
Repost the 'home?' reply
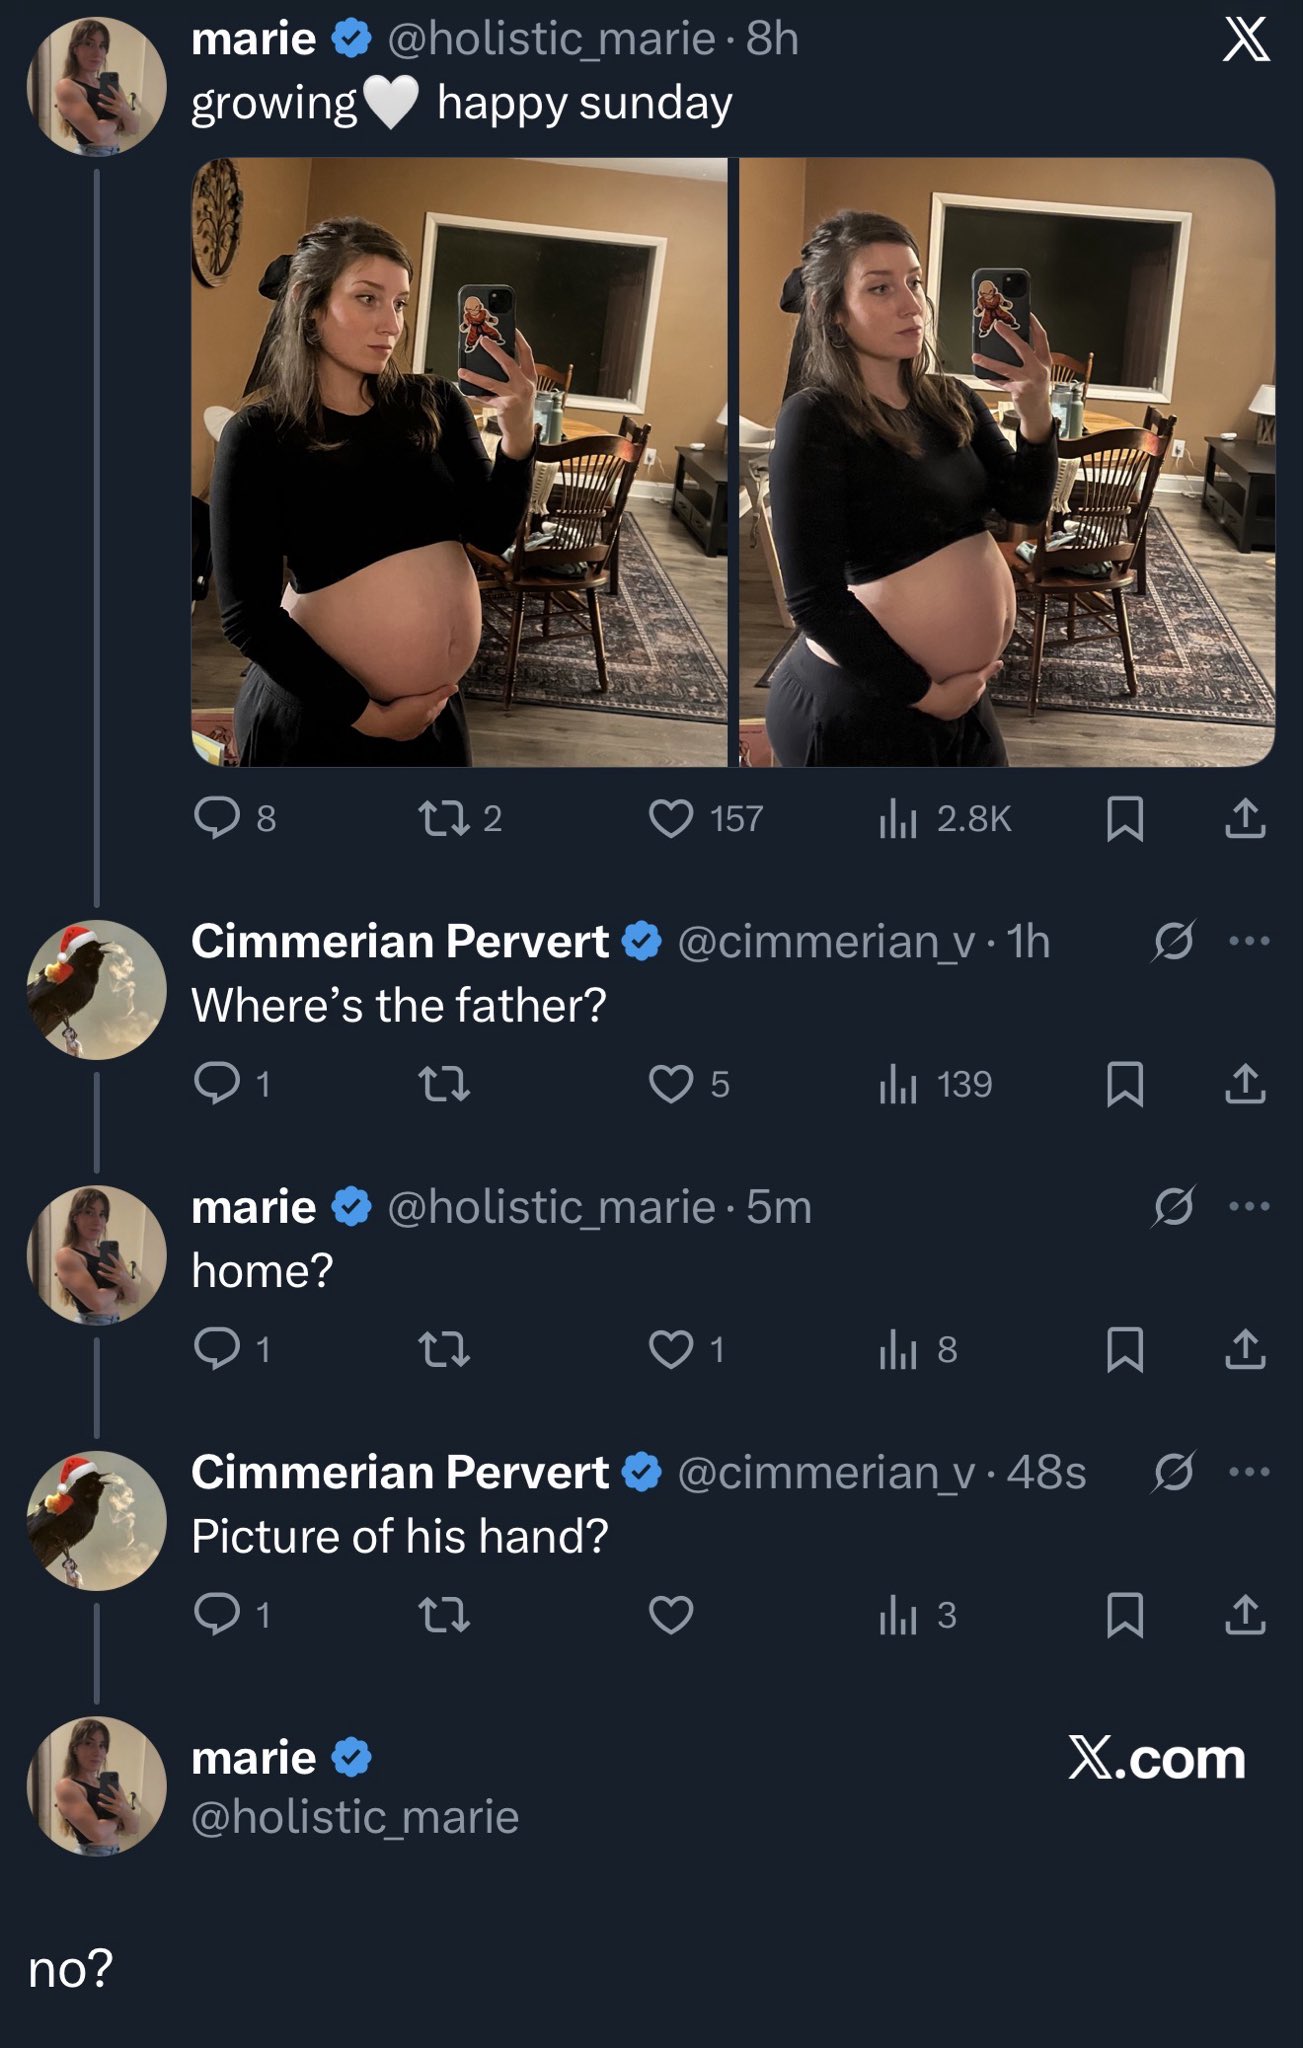tap(444, 1350)
